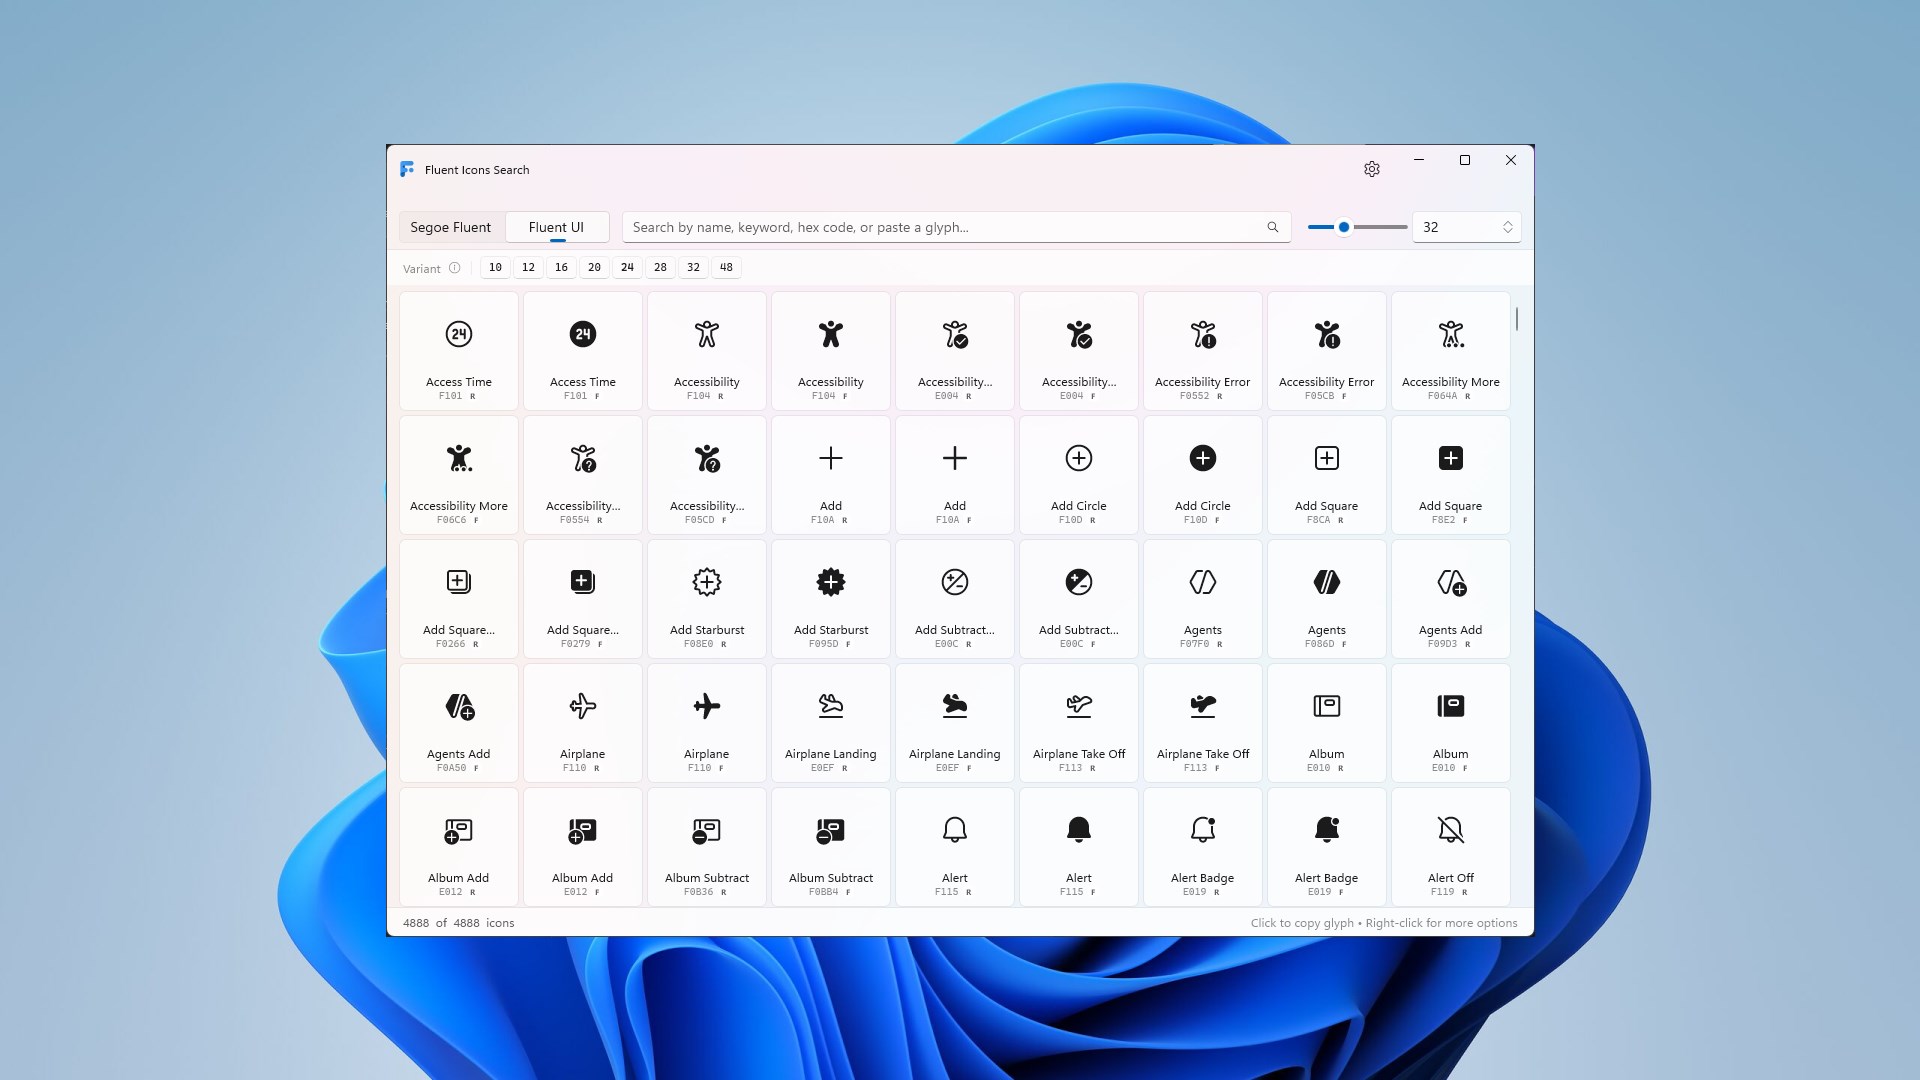
Task: Copy the Alert Off crossed bell glyph
Action: click(x=1451, y=847)
